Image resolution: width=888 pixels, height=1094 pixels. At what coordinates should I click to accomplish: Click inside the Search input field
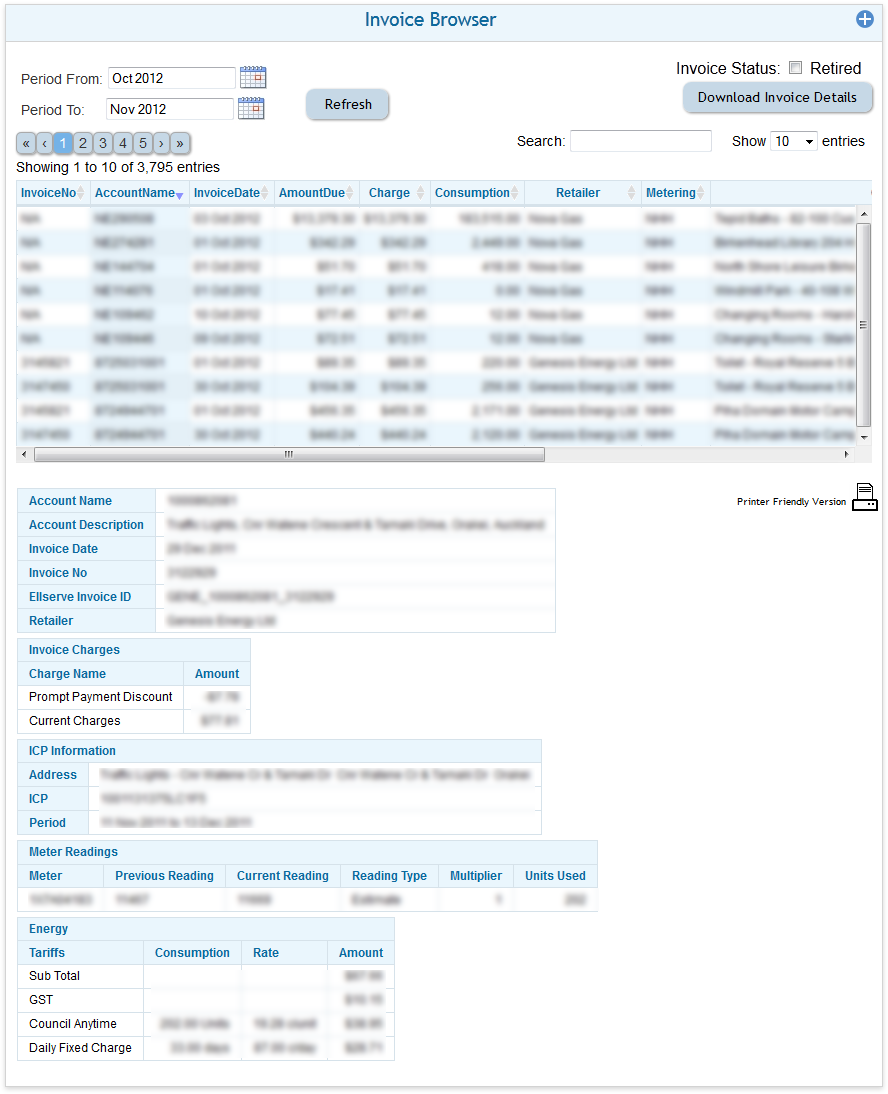(640, 142)
